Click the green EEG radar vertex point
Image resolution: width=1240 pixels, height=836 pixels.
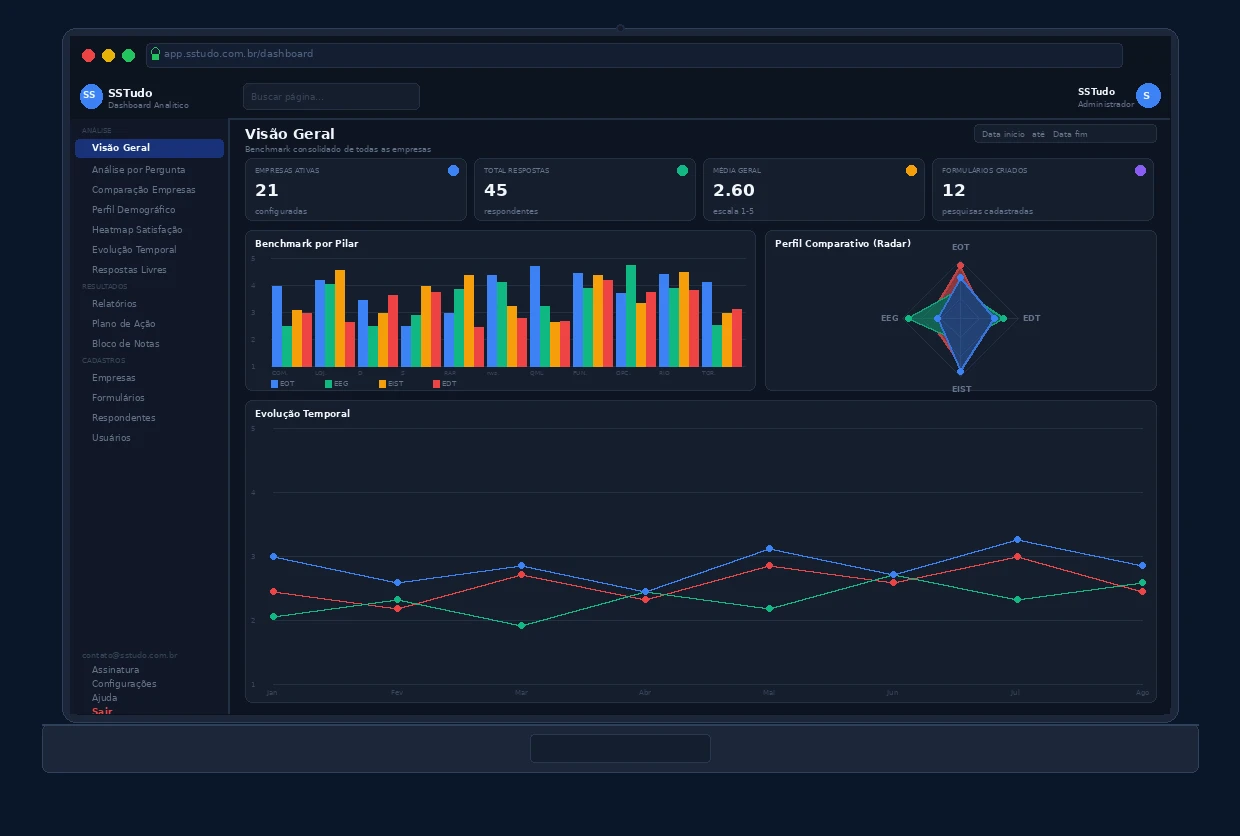[x=908, y=319]
